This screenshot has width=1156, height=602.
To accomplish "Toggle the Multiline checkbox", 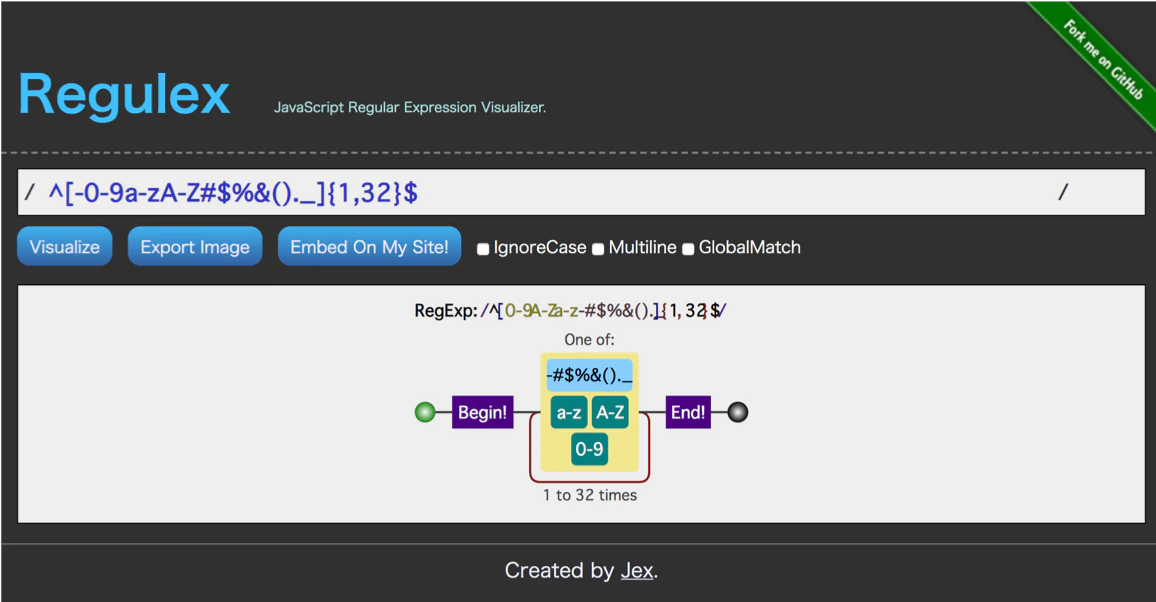I will (x=598, y=249).
